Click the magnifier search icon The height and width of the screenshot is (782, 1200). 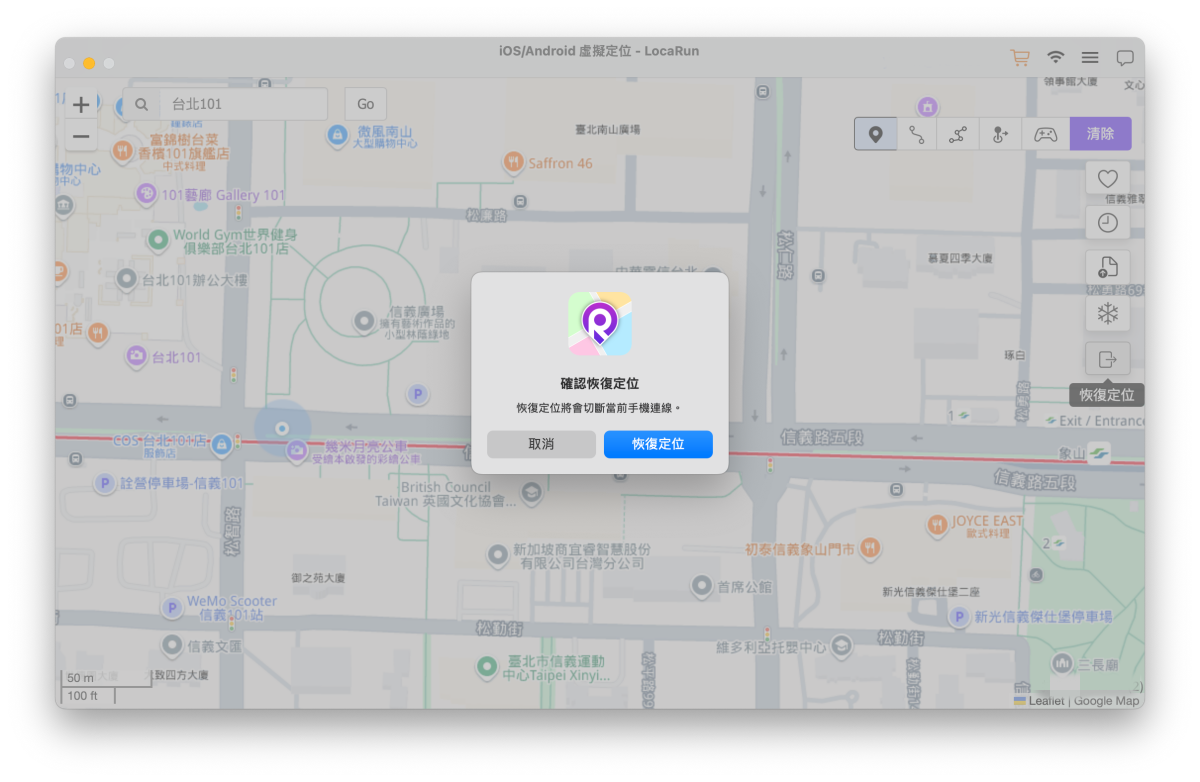pyautogui.click(x=141, y=104)
